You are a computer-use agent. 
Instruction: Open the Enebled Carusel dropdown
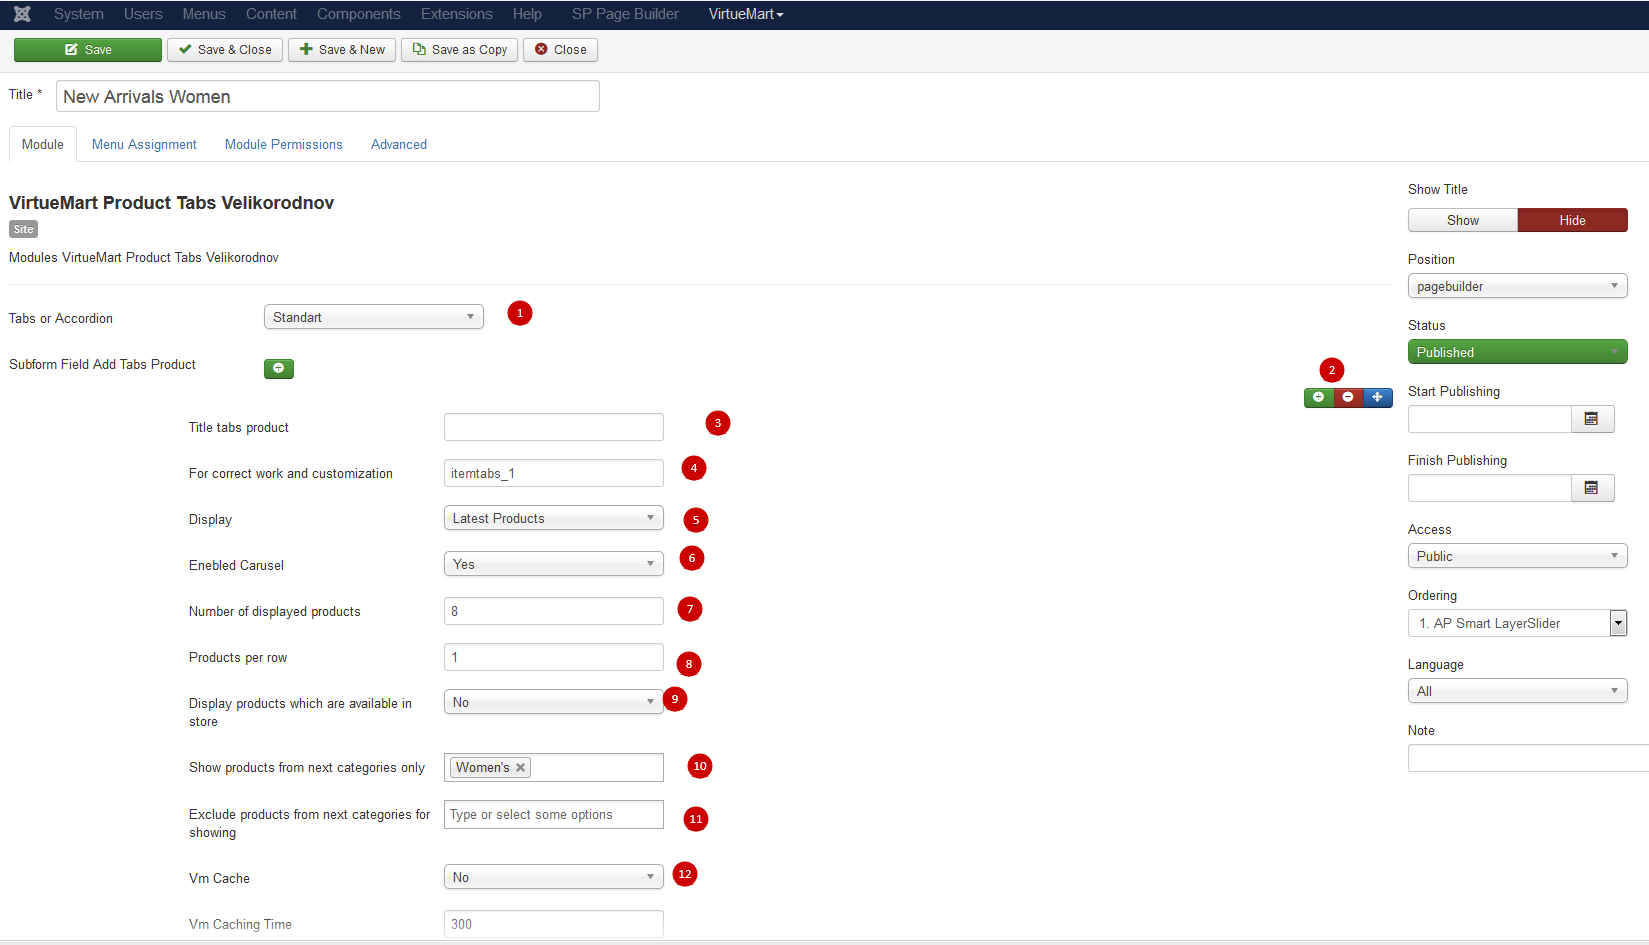point(553,564)
